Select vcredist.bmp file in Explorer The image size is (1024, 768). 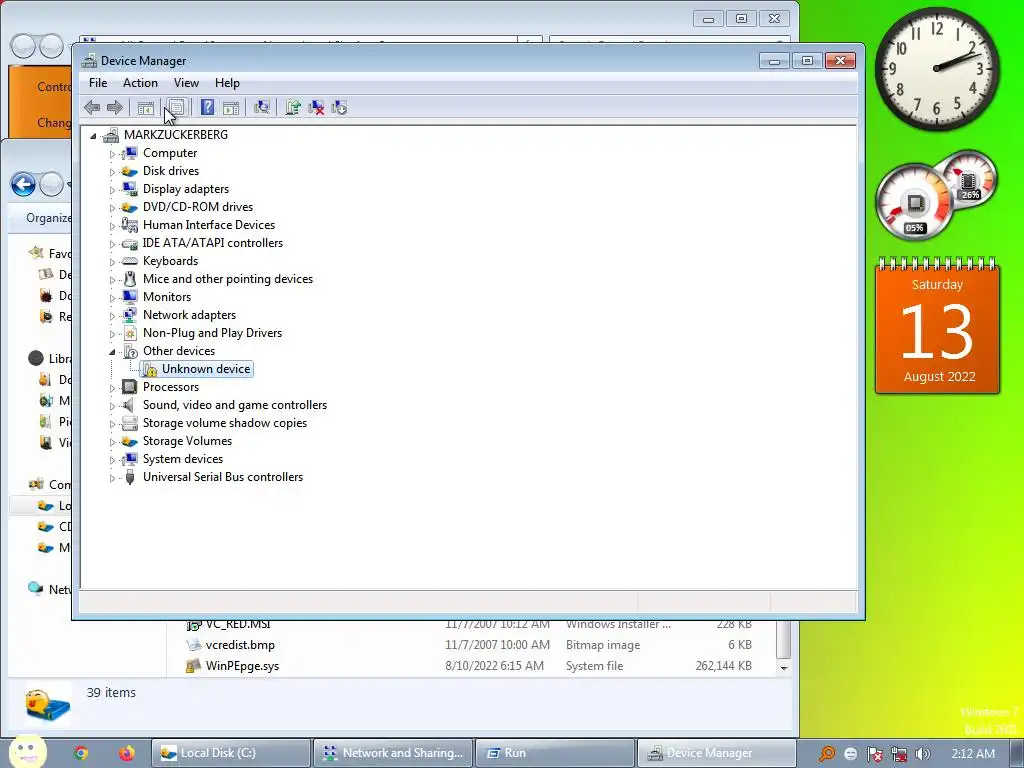pyautogui.click(x=240, y=645)
